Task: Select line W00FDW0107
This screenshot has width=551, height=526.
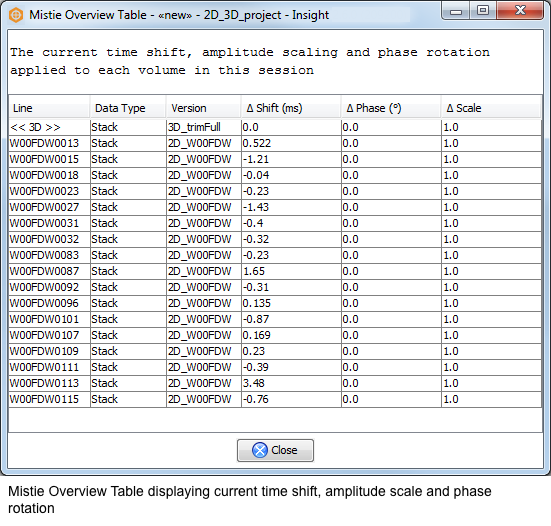Action: coord(50,335)
